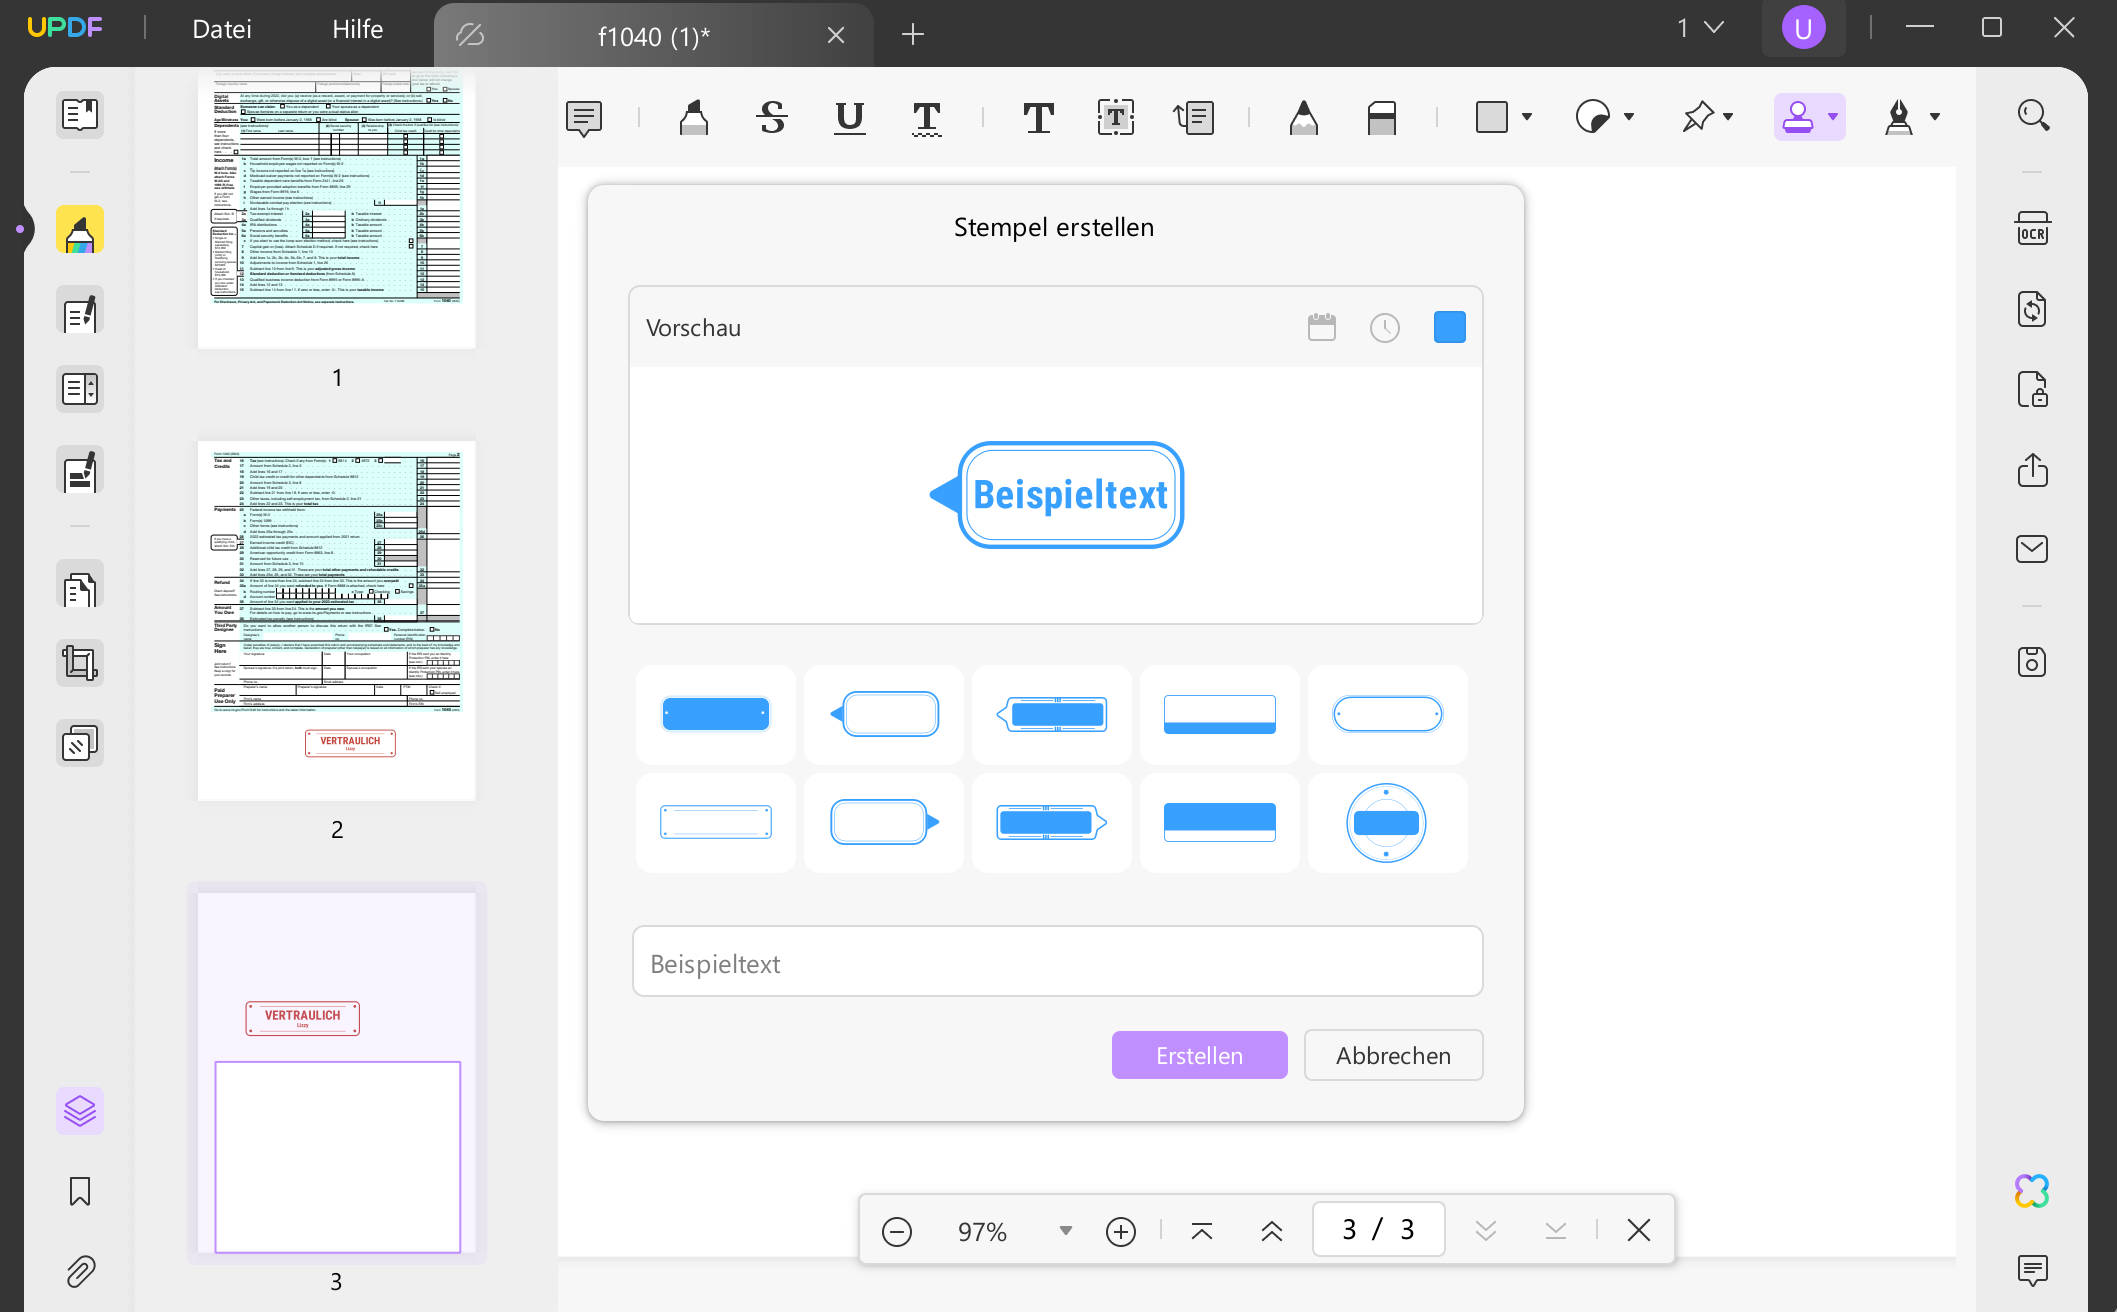The height and width of the screenshot is (1312, 2117).
Task: Click the Erstellen button
Action: (1199, 1055)
